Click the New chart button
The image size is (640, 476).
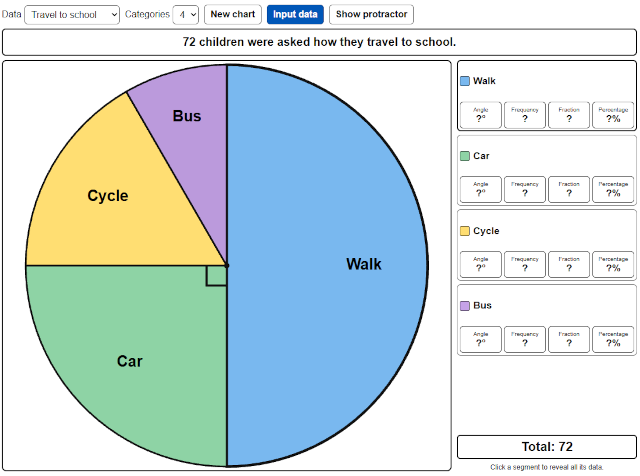tap(233, 14)
